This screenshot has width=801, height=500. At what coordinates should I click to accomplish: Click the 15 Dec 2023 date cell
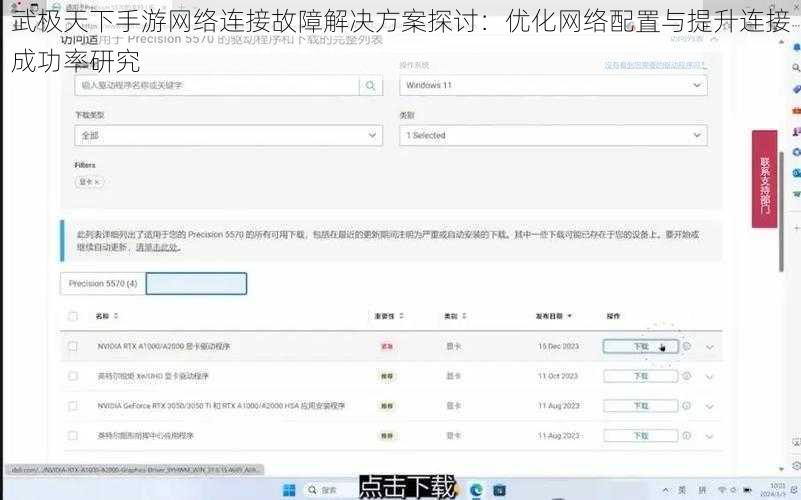(558, 346)
